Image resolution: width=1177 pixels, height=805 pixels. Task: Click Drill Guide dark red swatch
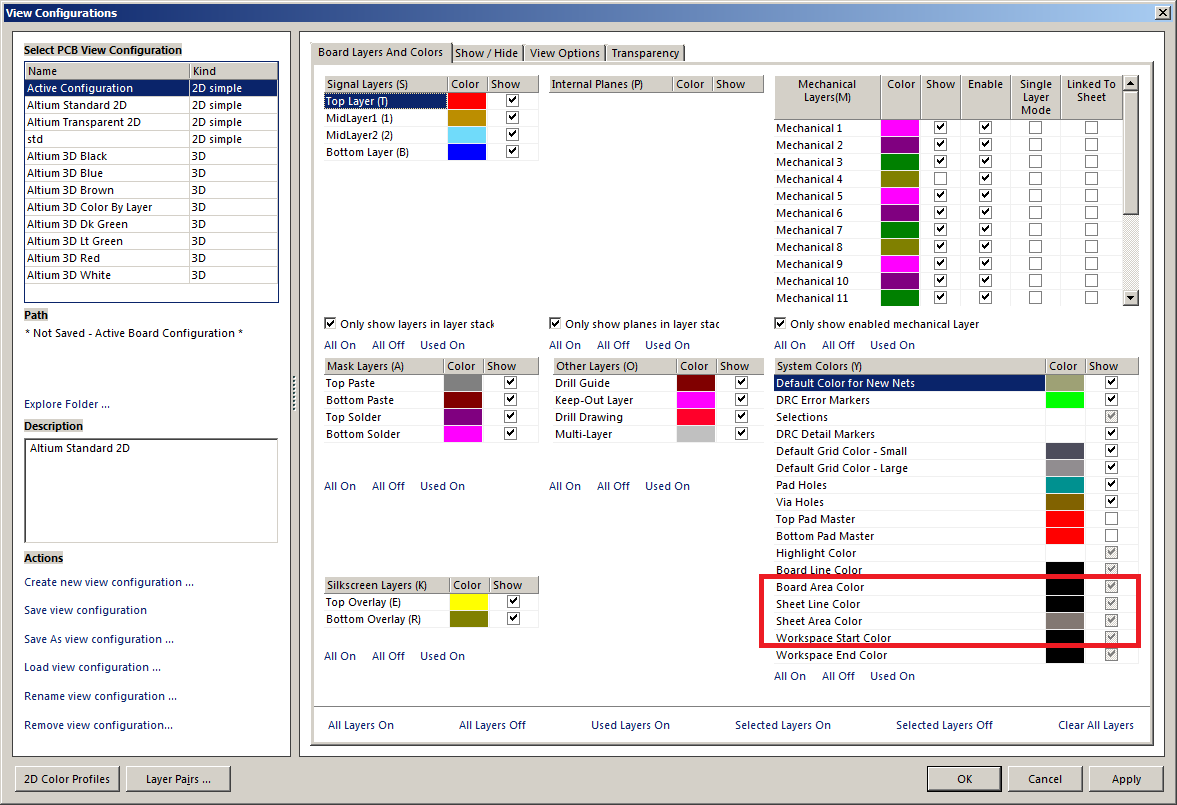(696, 383)
